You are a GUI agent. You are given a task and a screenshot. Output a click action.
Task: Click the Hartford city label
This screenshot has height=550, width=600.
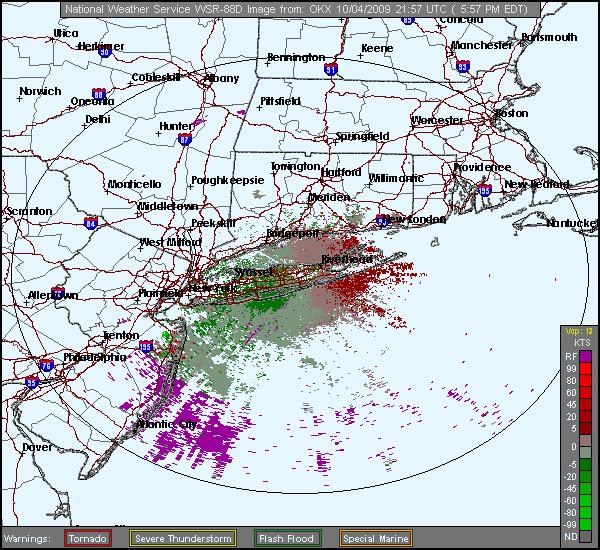pyautogui.click(x=341, y=173)
